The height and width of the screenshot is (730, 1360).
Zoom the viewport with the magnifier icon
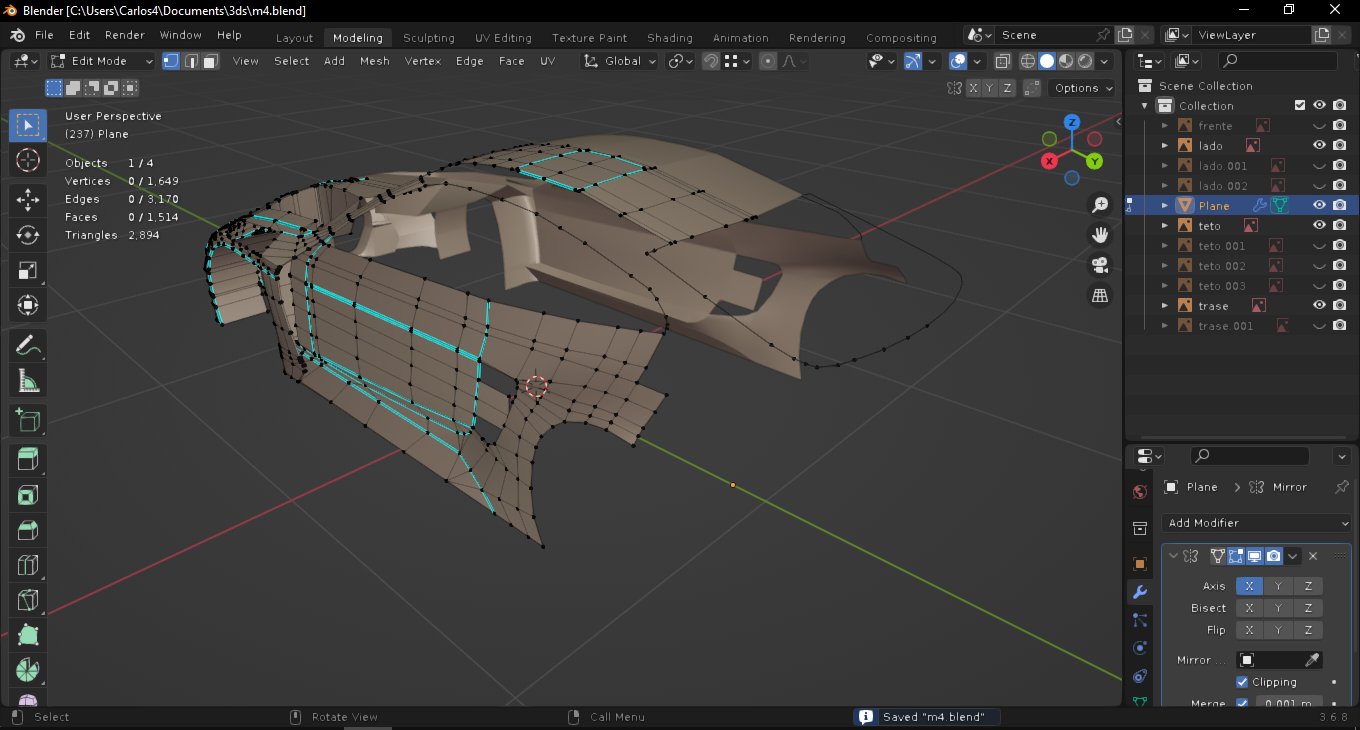point(1100,205)
